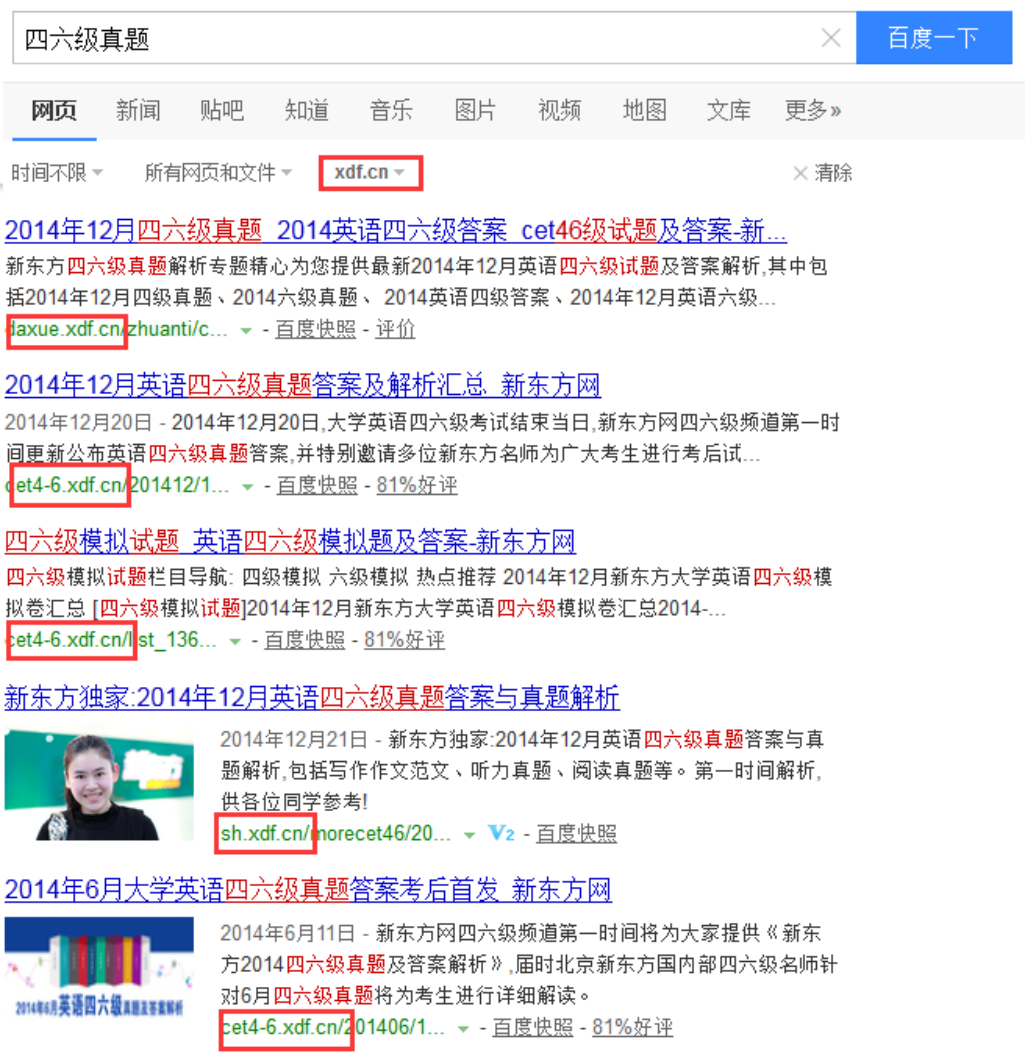Click the smiling teacher thumbnail image
1025x1056 pixels.
(99, 783)
